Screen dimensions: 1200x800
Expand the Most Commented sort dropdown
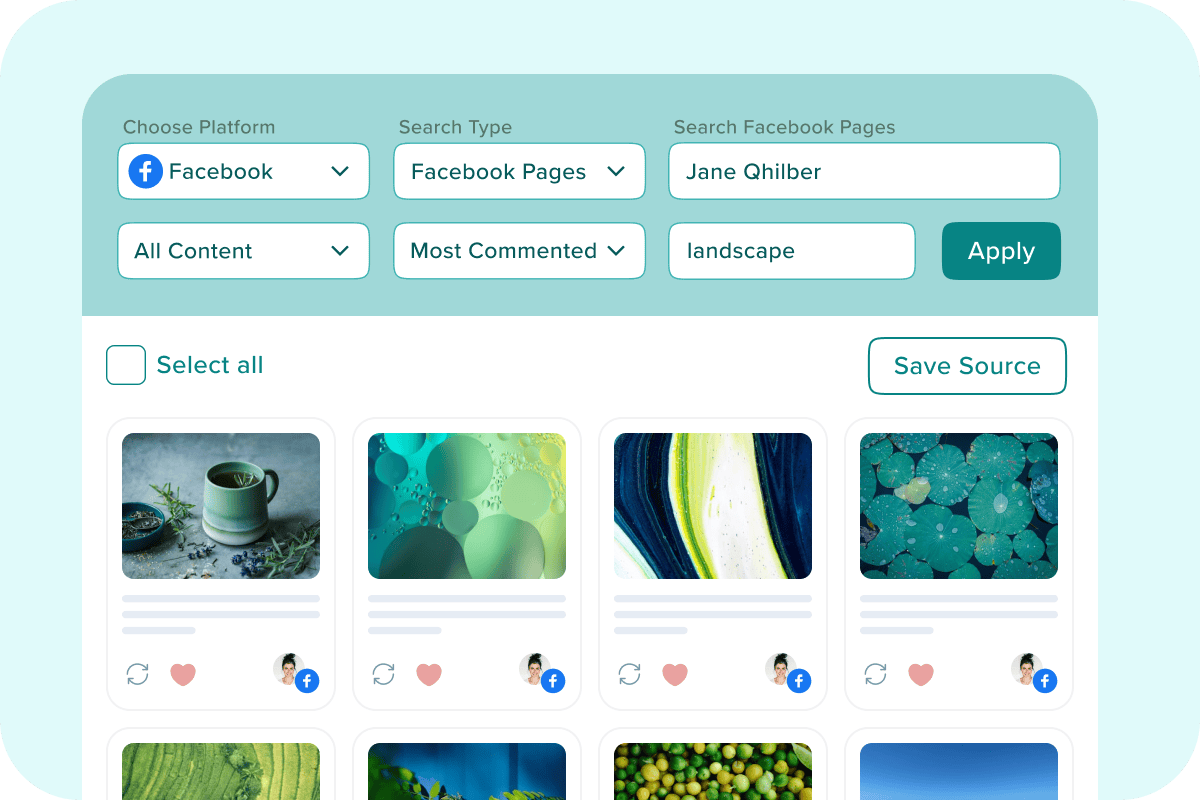tap(519, 251)
